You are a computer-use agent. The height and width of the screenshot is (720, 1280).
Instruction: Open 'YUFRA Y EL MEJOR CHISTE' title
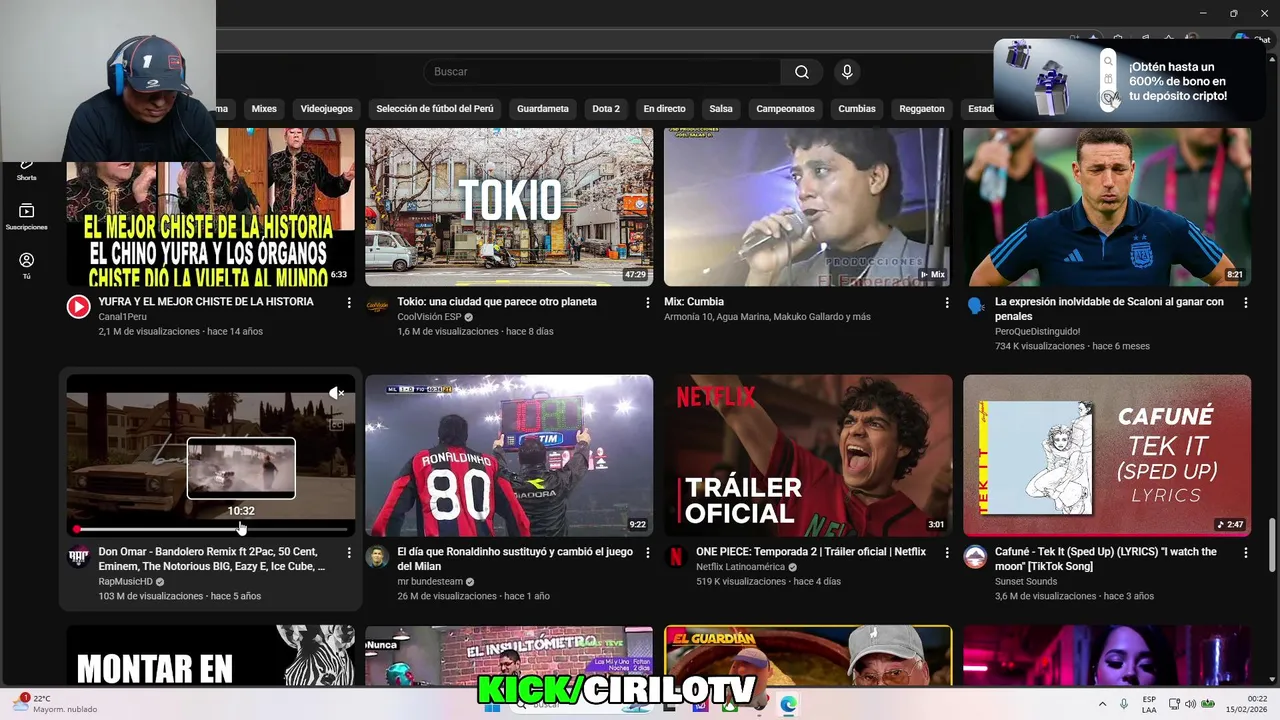(x=206, y=302)
